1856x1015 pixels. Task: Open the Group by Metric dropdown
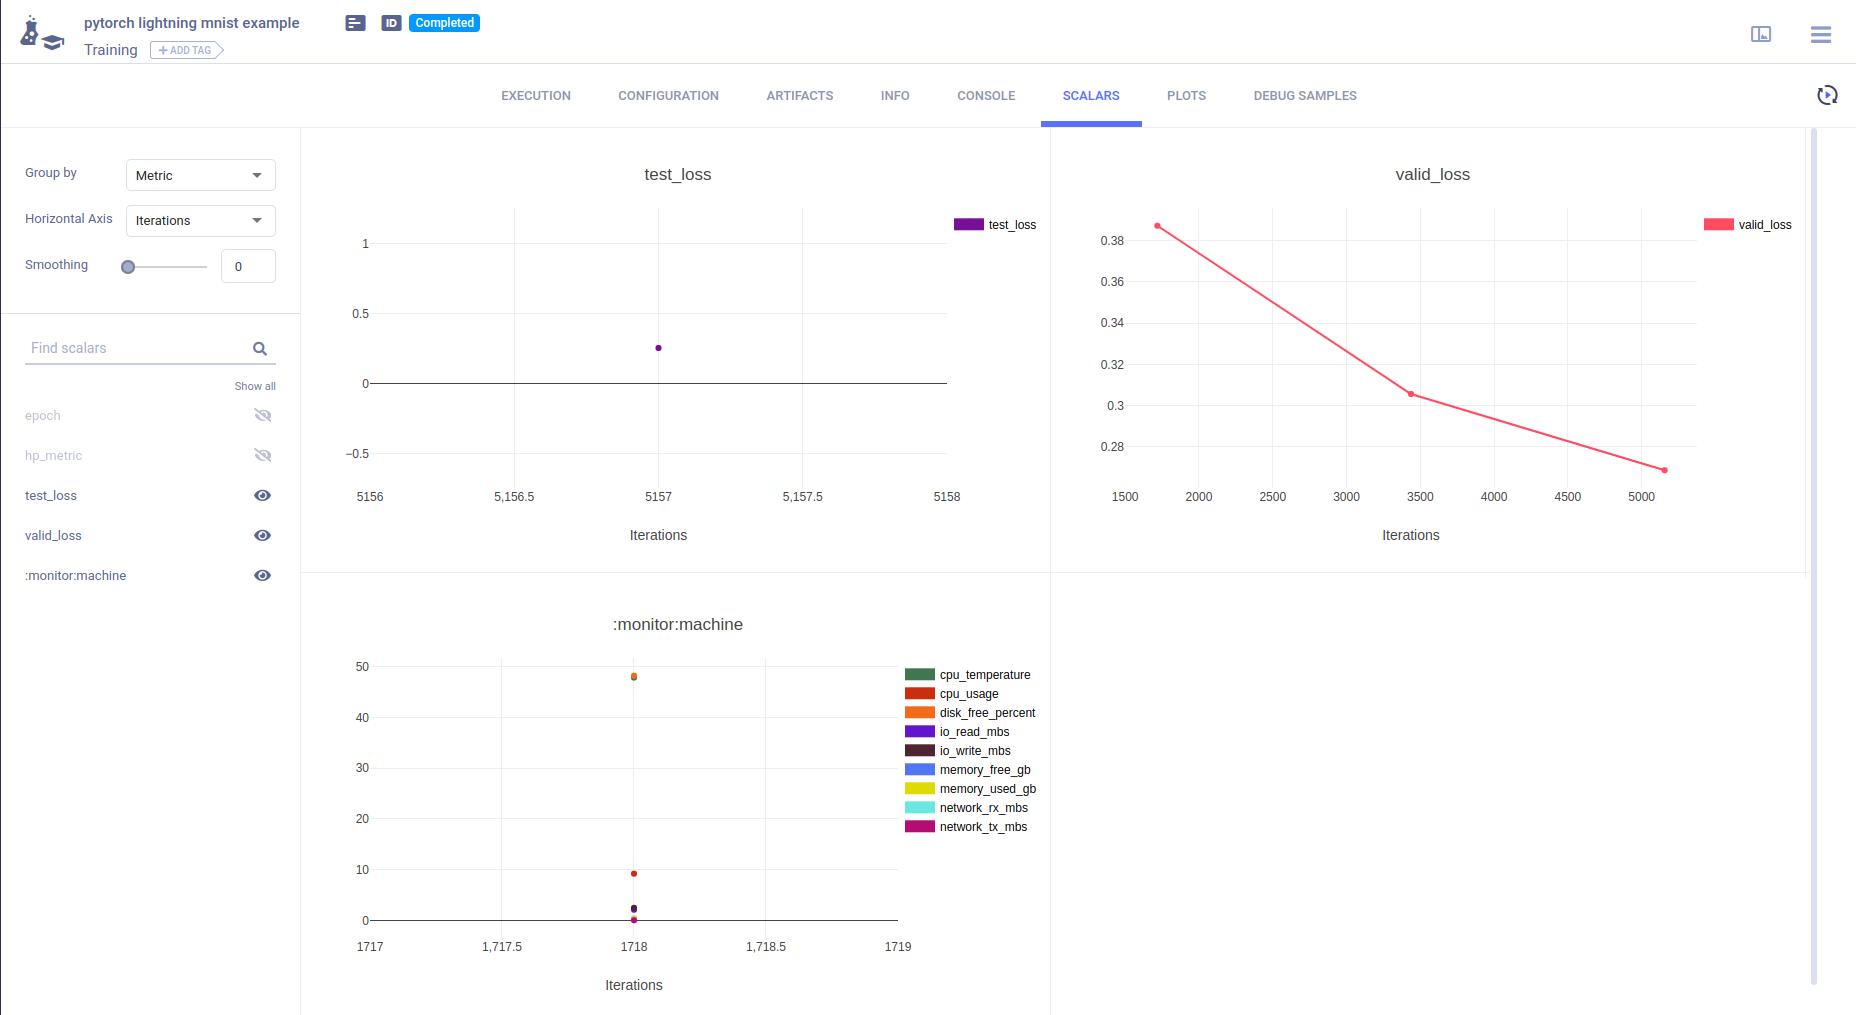(x=200, y=175)
